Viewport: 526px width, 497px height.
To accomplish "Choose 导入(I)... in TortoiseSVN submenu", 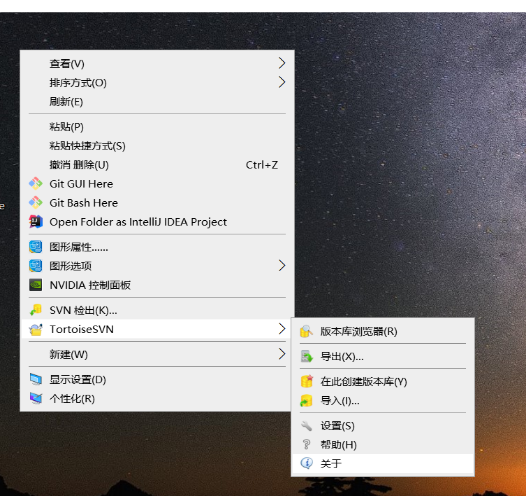I will click(x=383, y=401).
